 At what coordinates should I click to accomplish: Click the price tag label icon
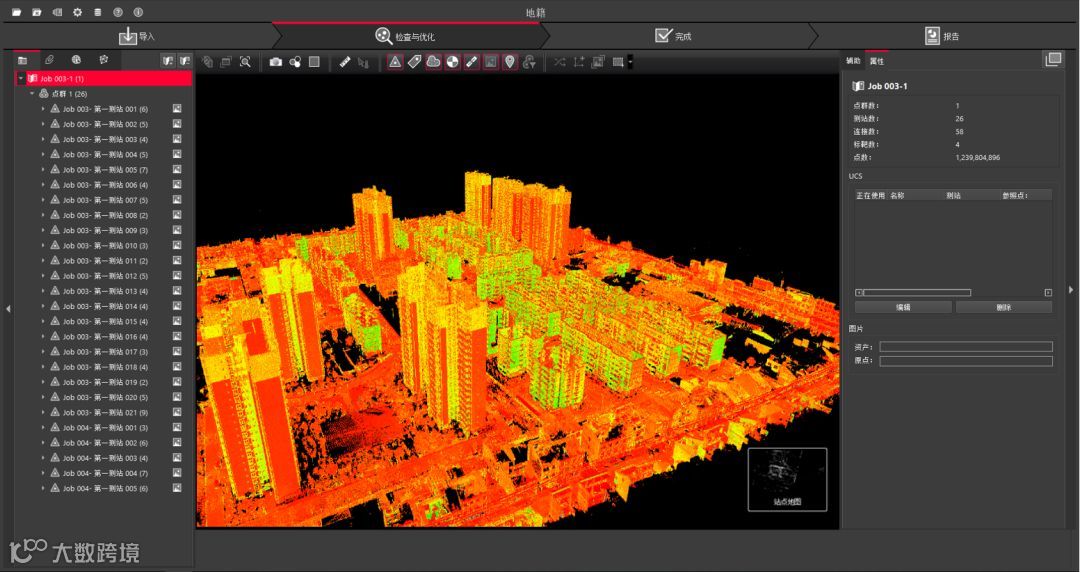pos(414,62)
